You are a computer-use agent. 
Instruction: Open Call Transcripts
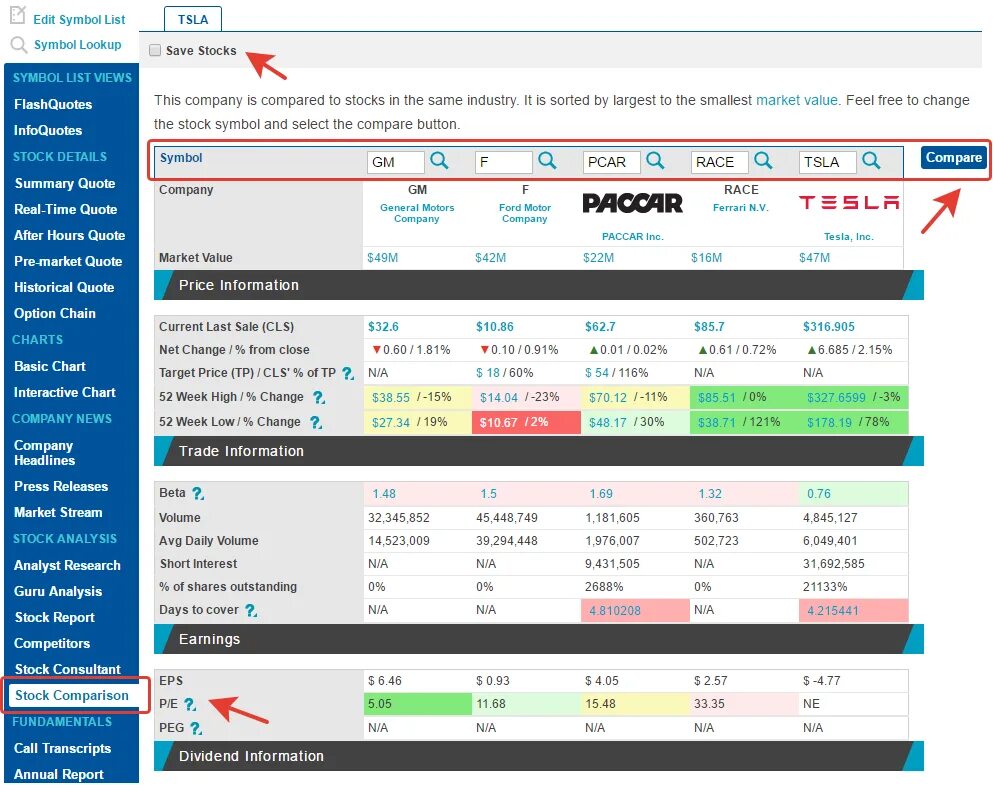(62, 749)
